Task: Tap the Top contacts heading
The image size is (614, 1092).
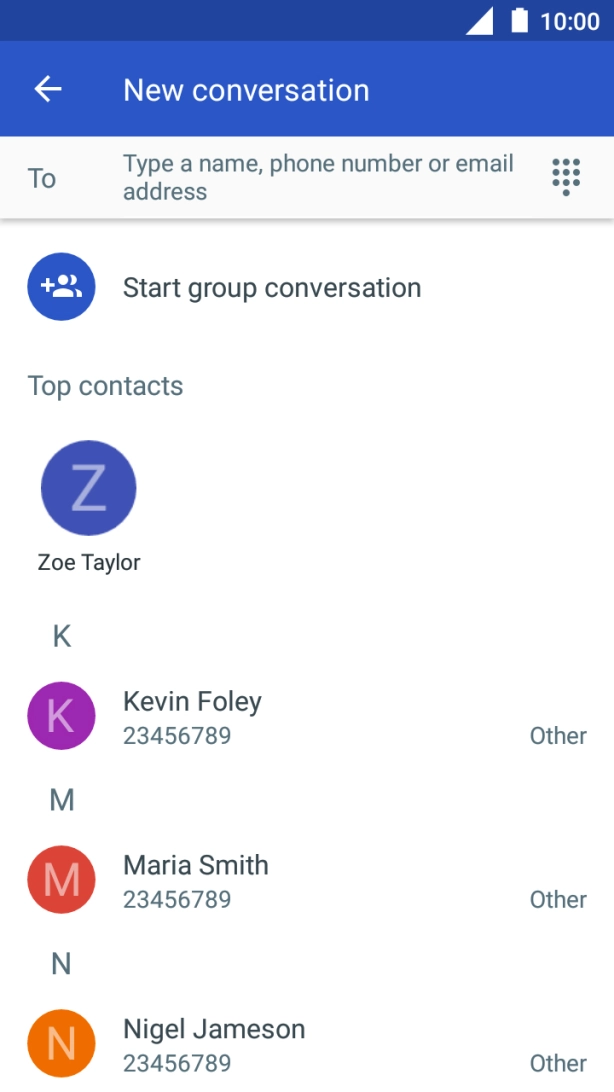Action: [105, 386]
